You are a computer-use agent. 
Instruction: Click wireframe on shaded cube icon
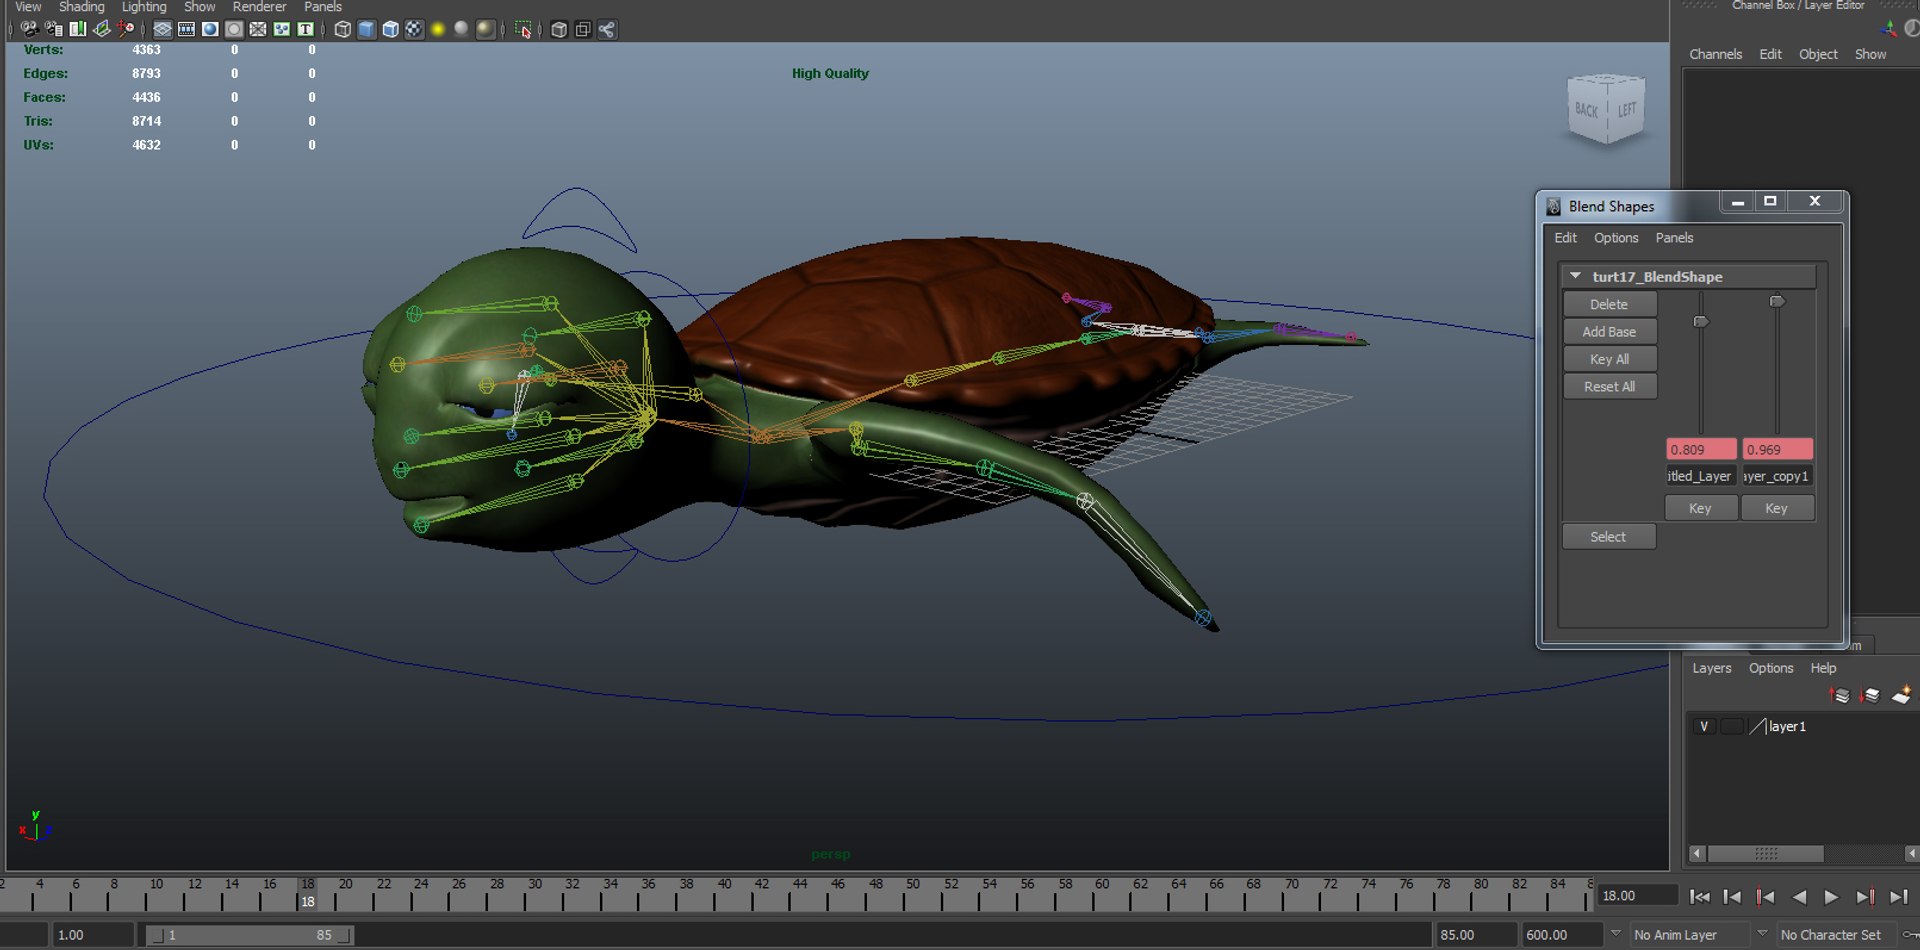(x=390, y=29)
